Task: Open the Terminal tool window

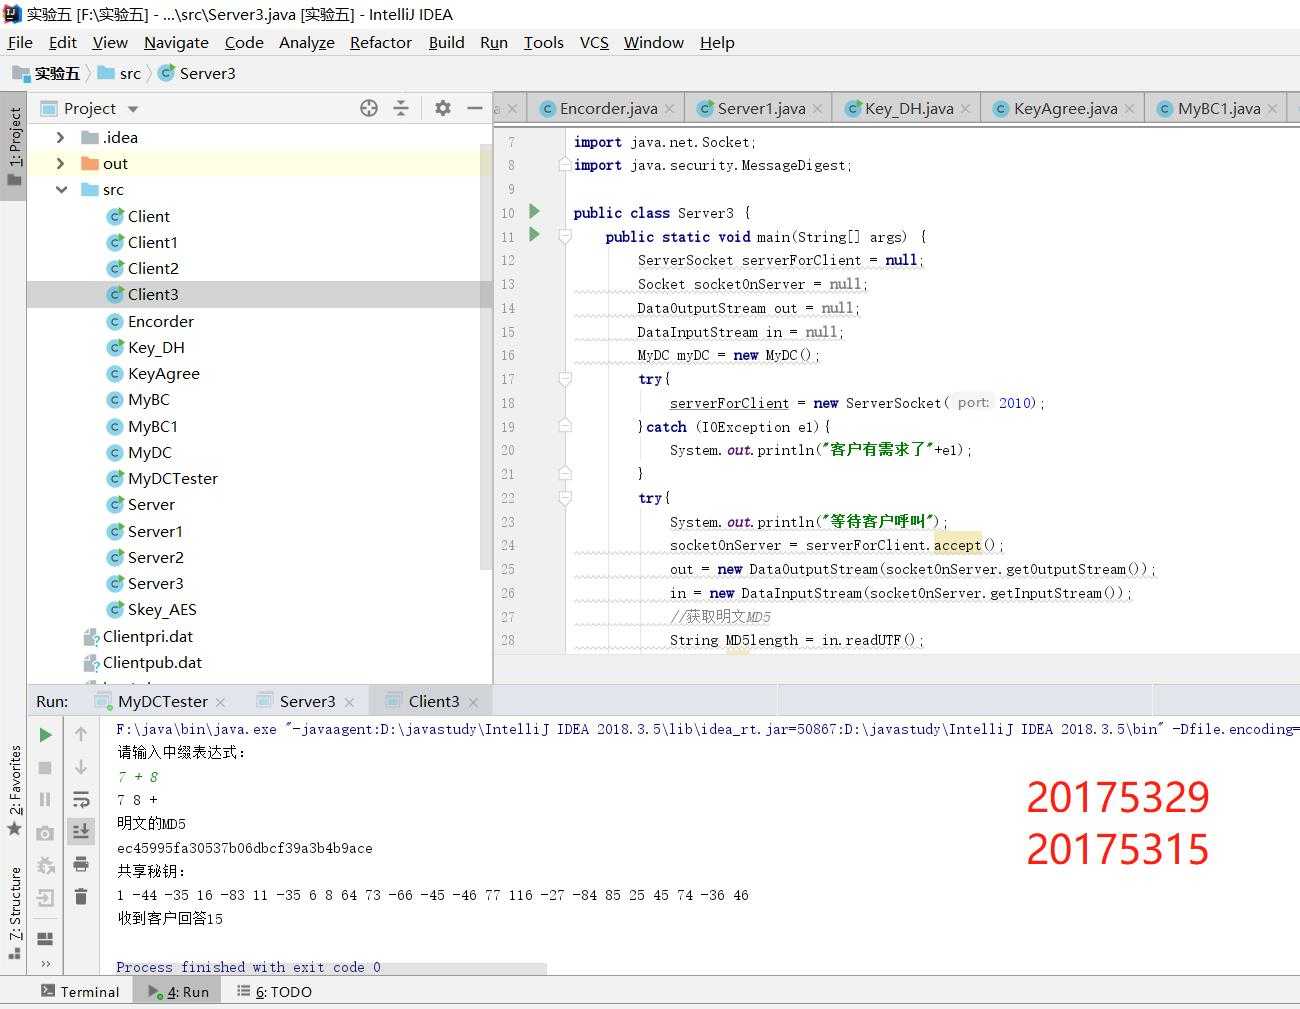Action: coord(80,991)
